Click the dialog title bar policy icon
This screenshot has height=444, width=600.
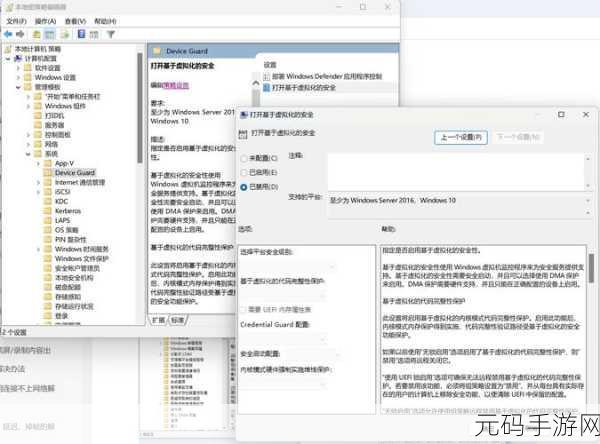coord(243,115)
